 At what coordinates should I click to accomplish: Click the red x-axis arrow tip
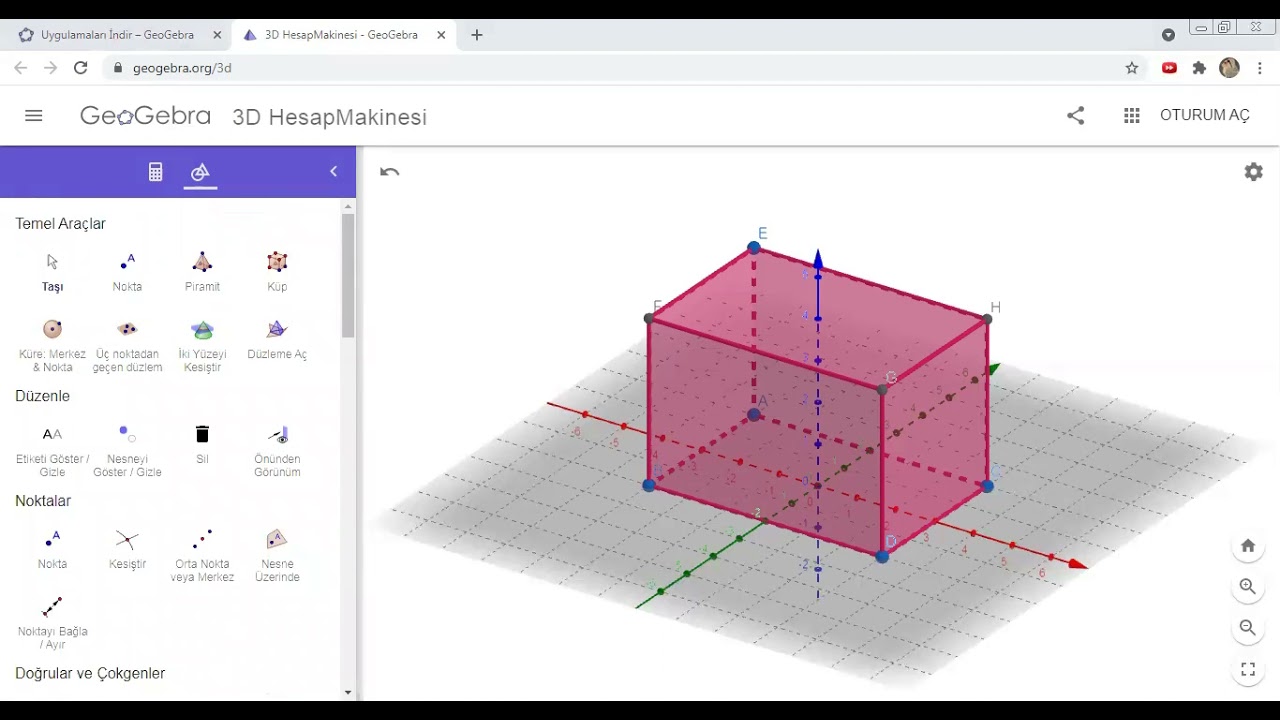click(1078, 565)
